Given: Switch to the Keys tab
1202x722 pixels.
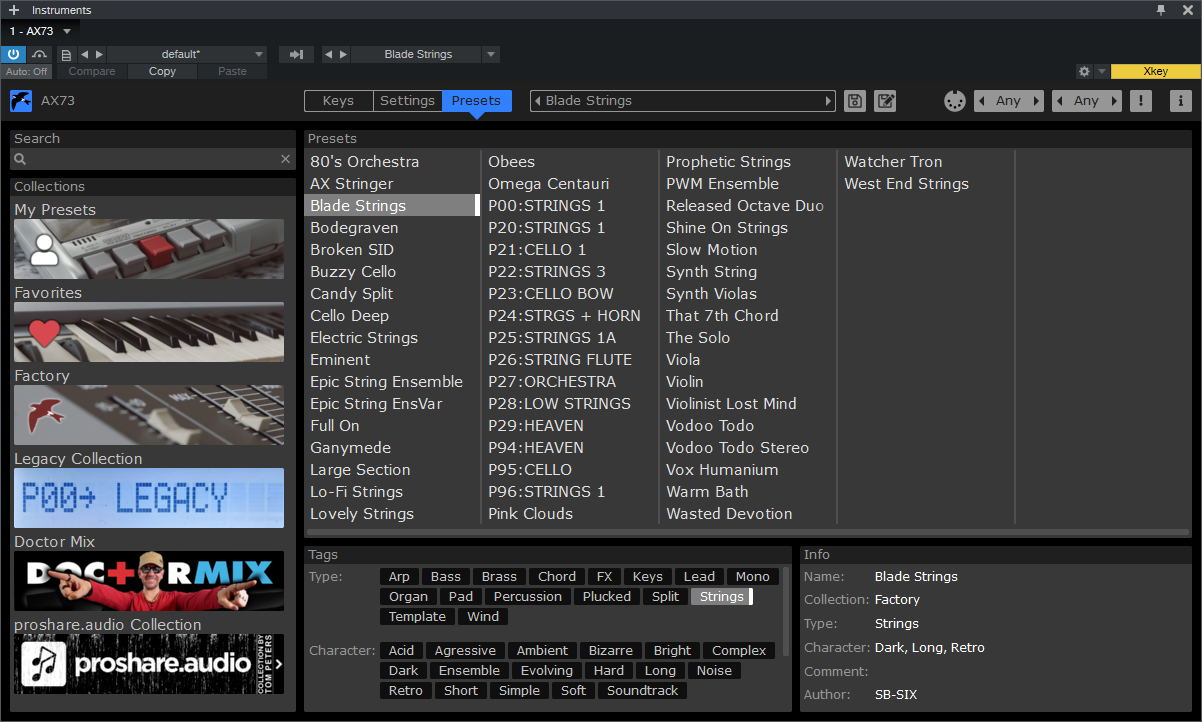Looking at the screenshot, I should (338, 101).
